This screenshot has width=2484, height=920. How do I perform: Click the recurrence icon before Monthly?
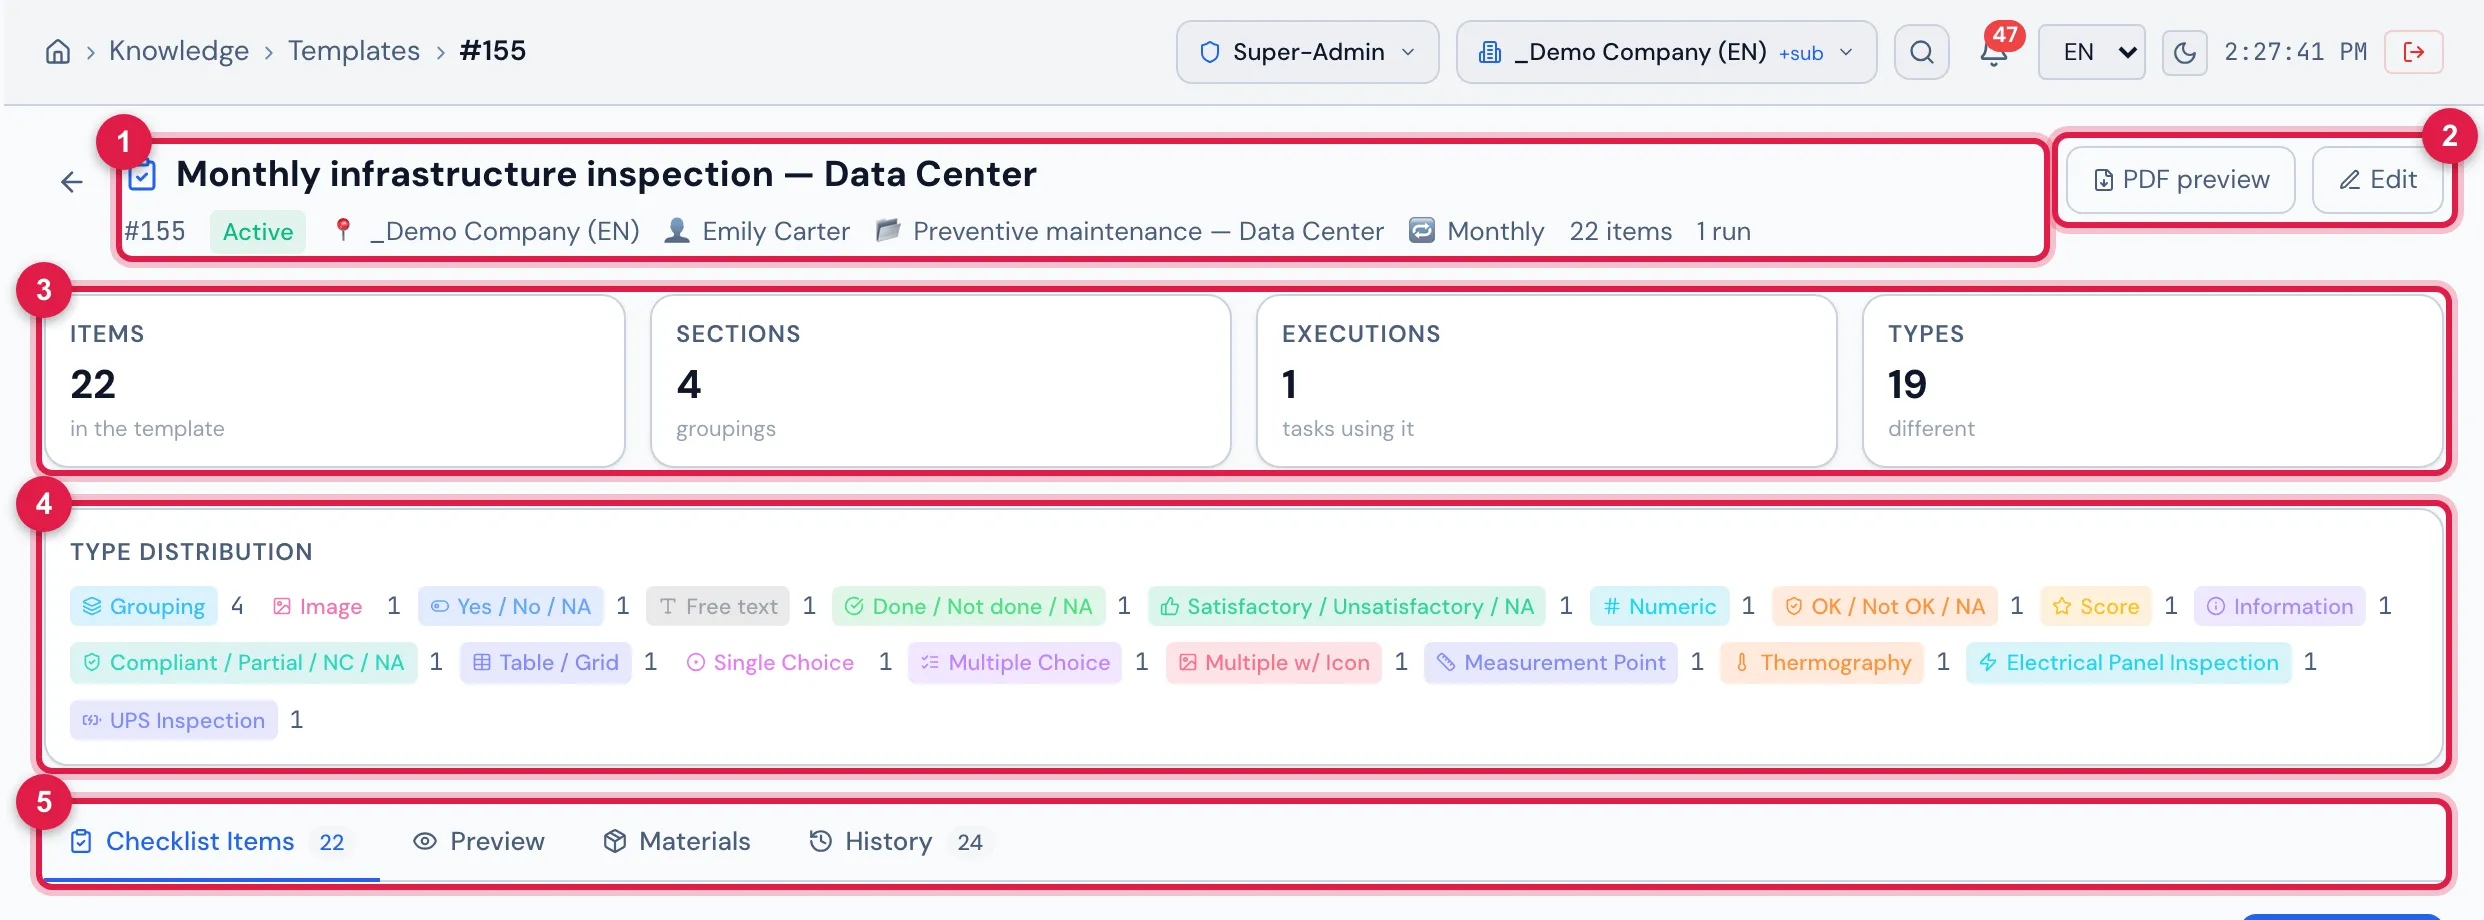coord(1422,231)
